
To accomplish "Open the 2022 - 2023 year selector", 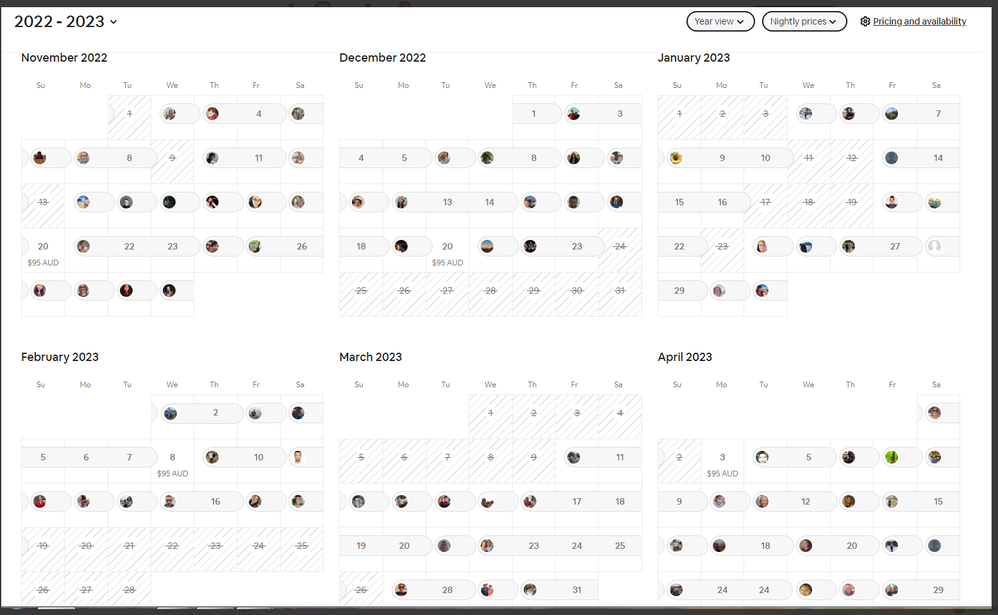I will click(66, 21).
